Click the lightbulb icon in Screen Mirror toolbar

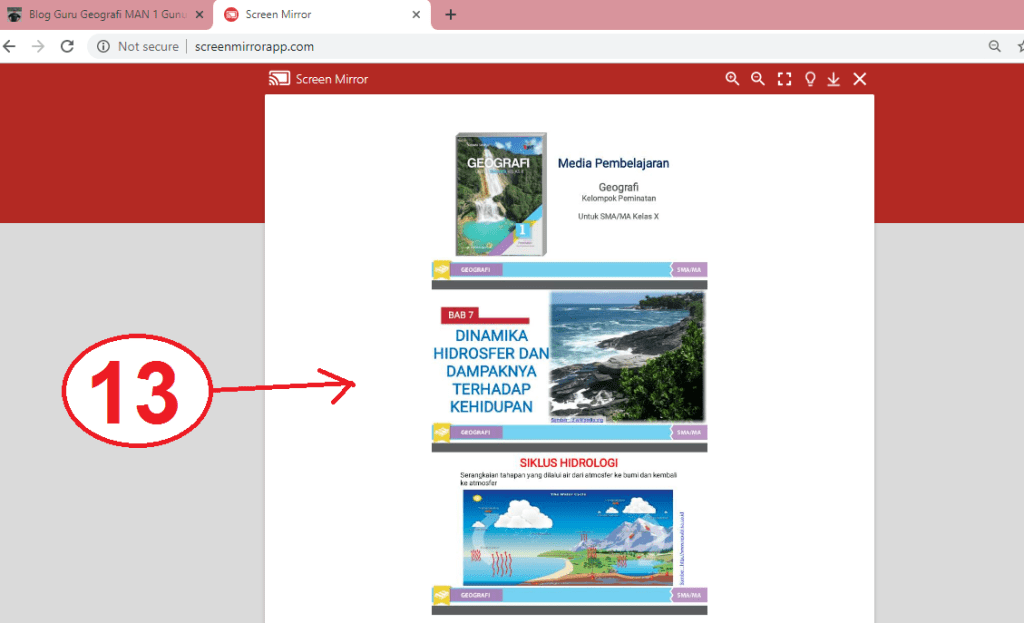[810, 79]
